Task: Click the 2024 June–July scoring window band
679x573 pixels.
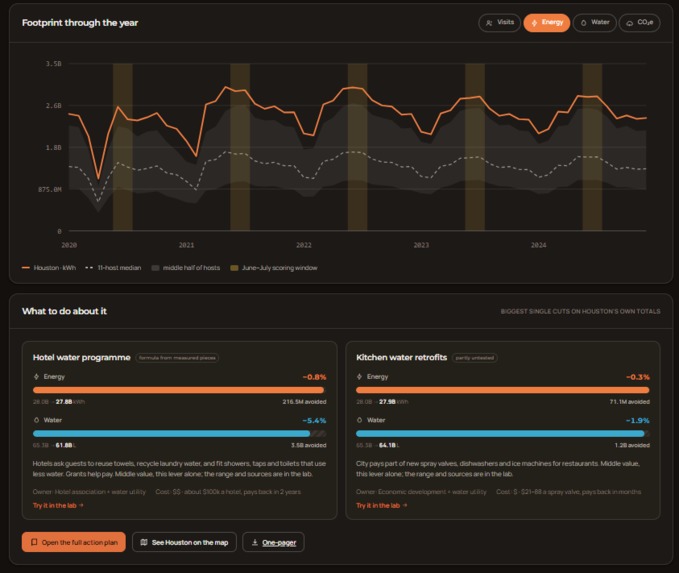Action: tap(592, 147)
